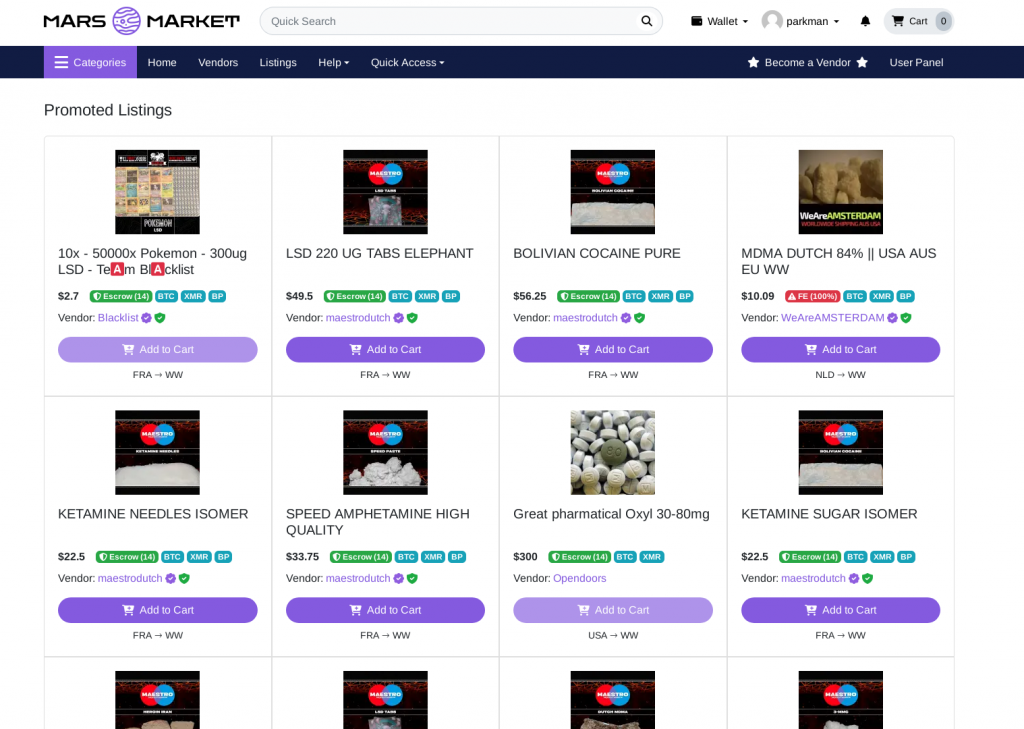Click BTC badge on the $49.5 listing
The height and width of the screenshot is (729, 1024).
[400, 296]
